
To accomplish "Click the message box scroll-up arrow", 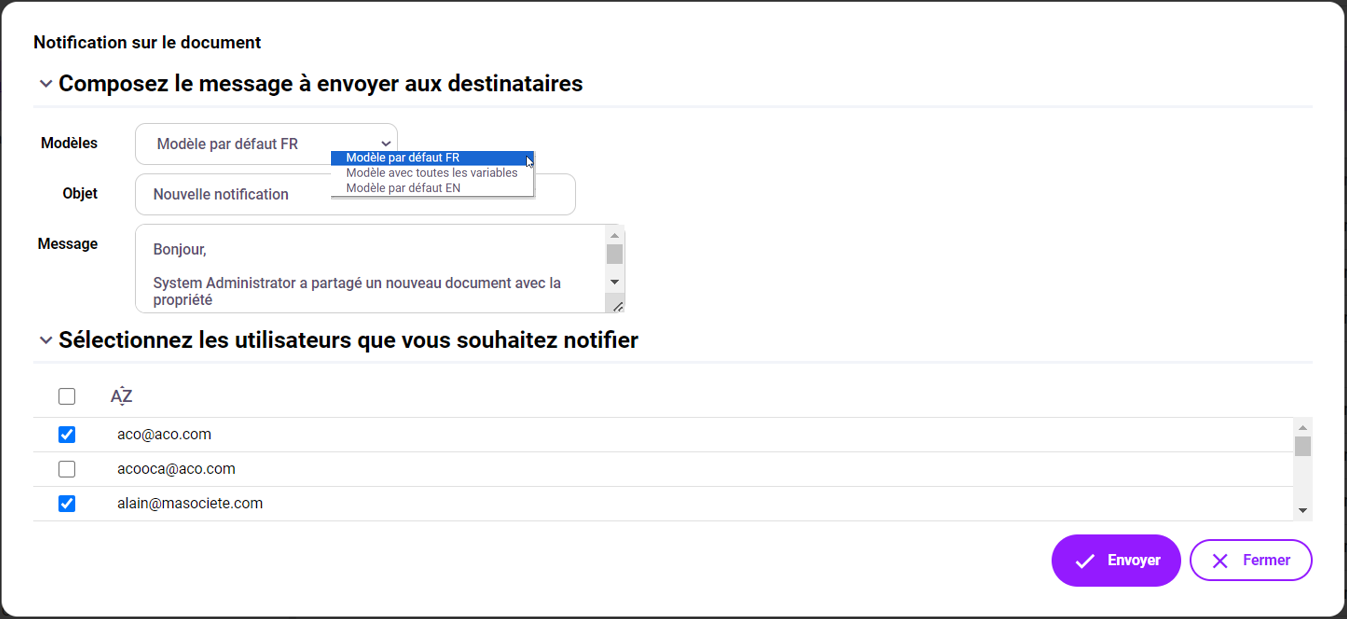I will click(615, 236).
